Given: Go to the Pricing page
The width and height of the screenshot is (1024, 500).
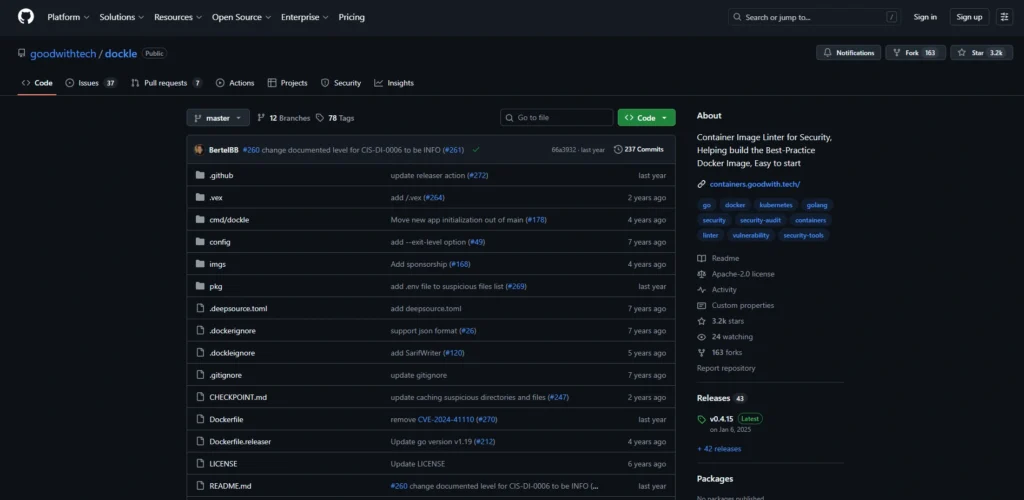Looking at the screenshot, I should click(351, 18).
